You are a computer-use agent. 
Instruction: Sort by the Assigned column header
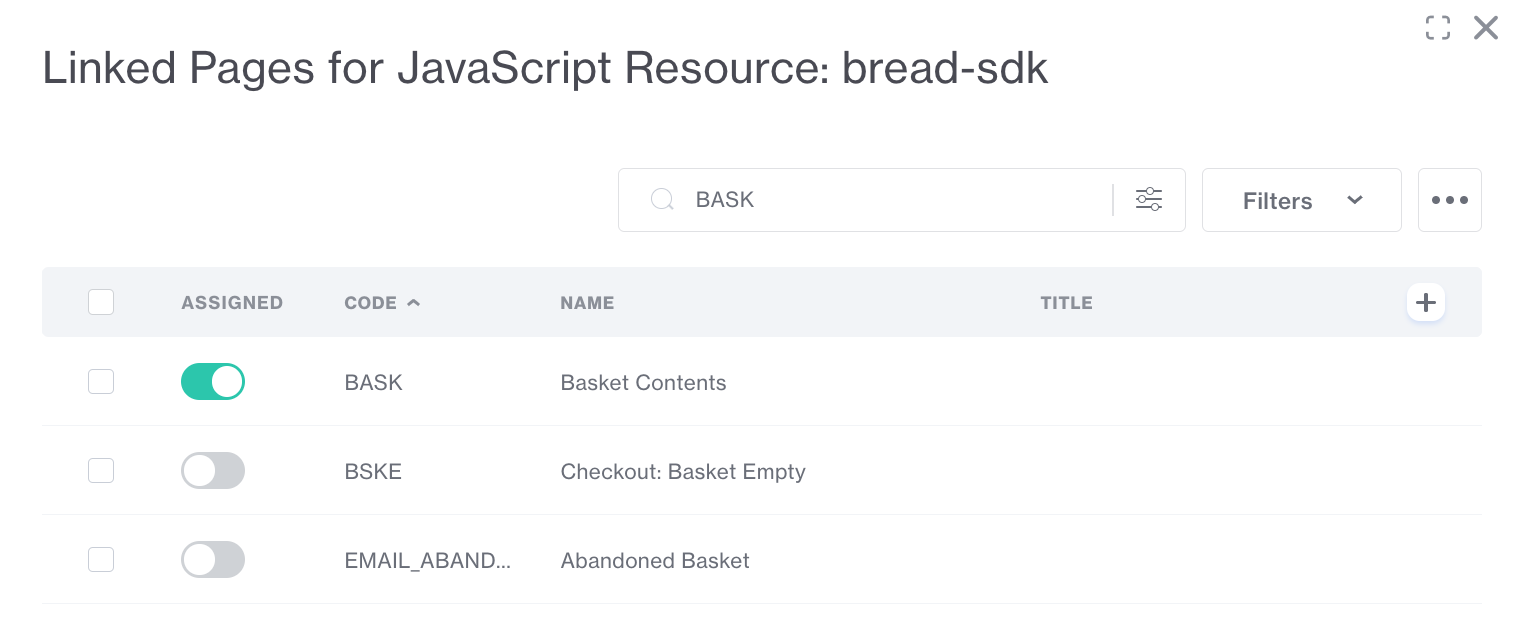coord(232,303)
